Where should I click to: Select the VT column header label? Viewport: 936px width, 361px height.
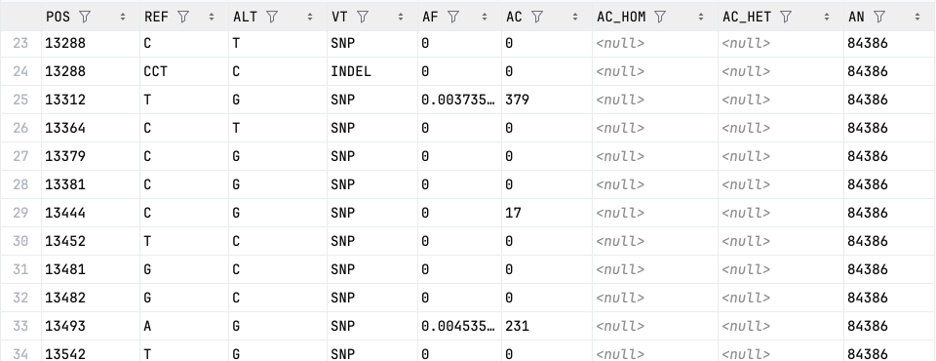(340, 17)
